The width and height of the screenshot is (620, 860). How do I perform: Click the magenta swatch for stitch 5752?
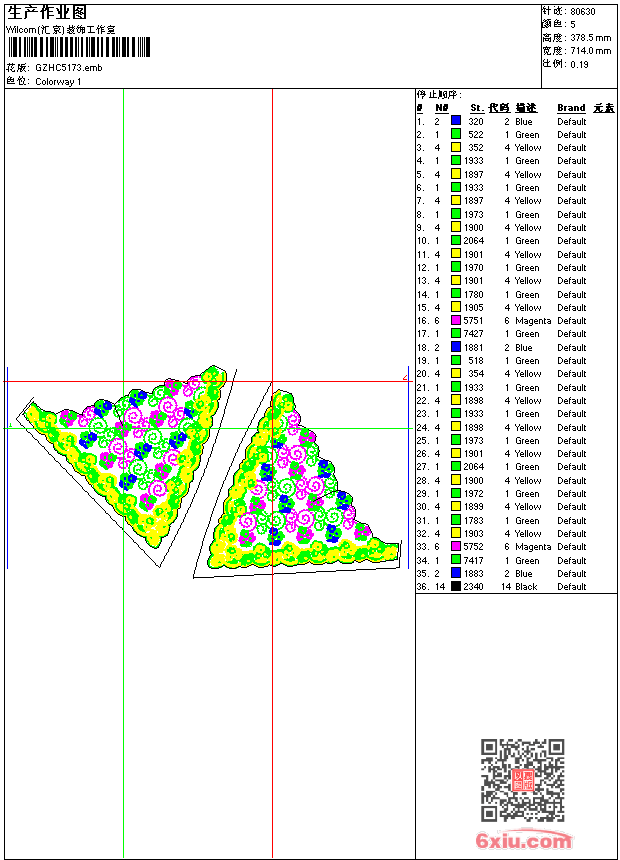point(456,547)
